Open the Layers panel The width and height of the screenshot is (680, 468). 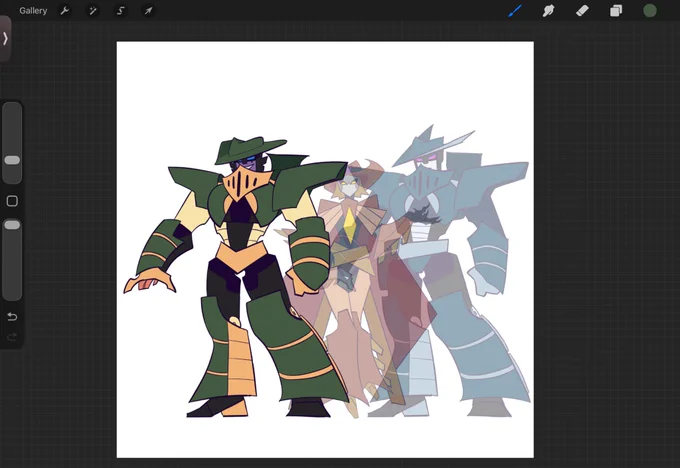616,11
